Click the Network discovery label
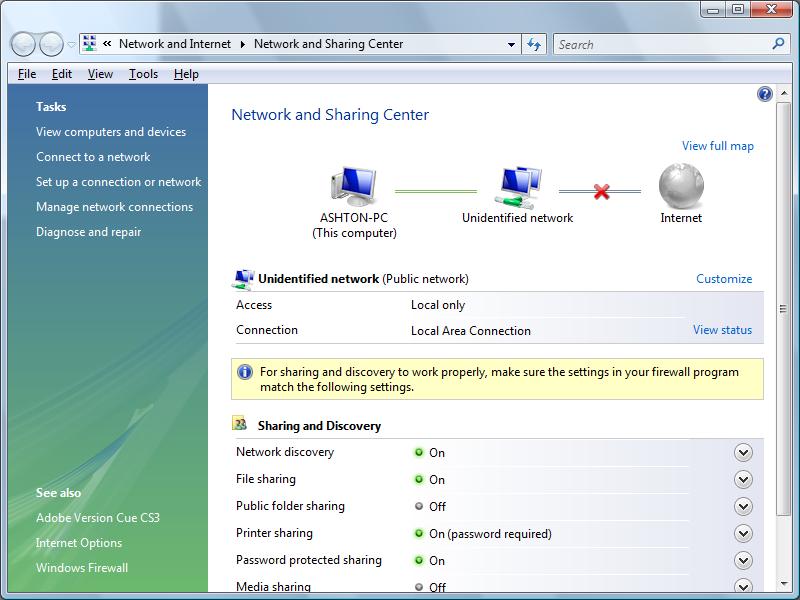800x600 pixels. 285,452
